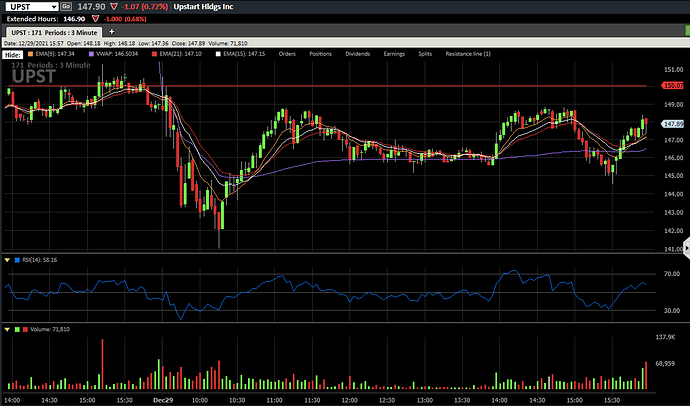Viewport: 690px width, 406px height.
Task: Click the 'RSI(14): 58.16' label
Action: click(x=40, y=260)
